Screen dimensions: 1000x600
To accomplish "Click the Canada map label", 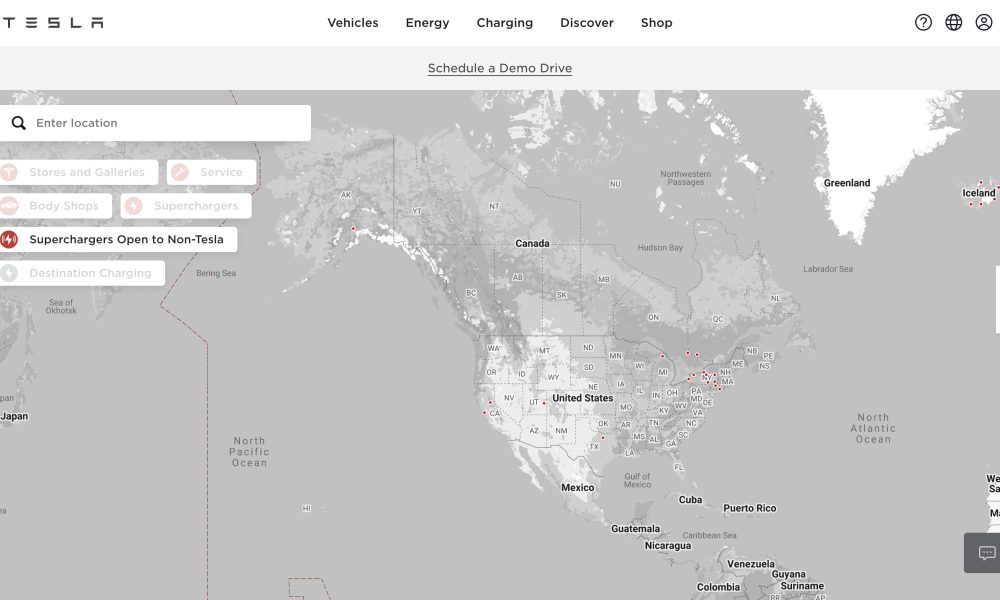I will pyautogui.click(x=532, y=244).
